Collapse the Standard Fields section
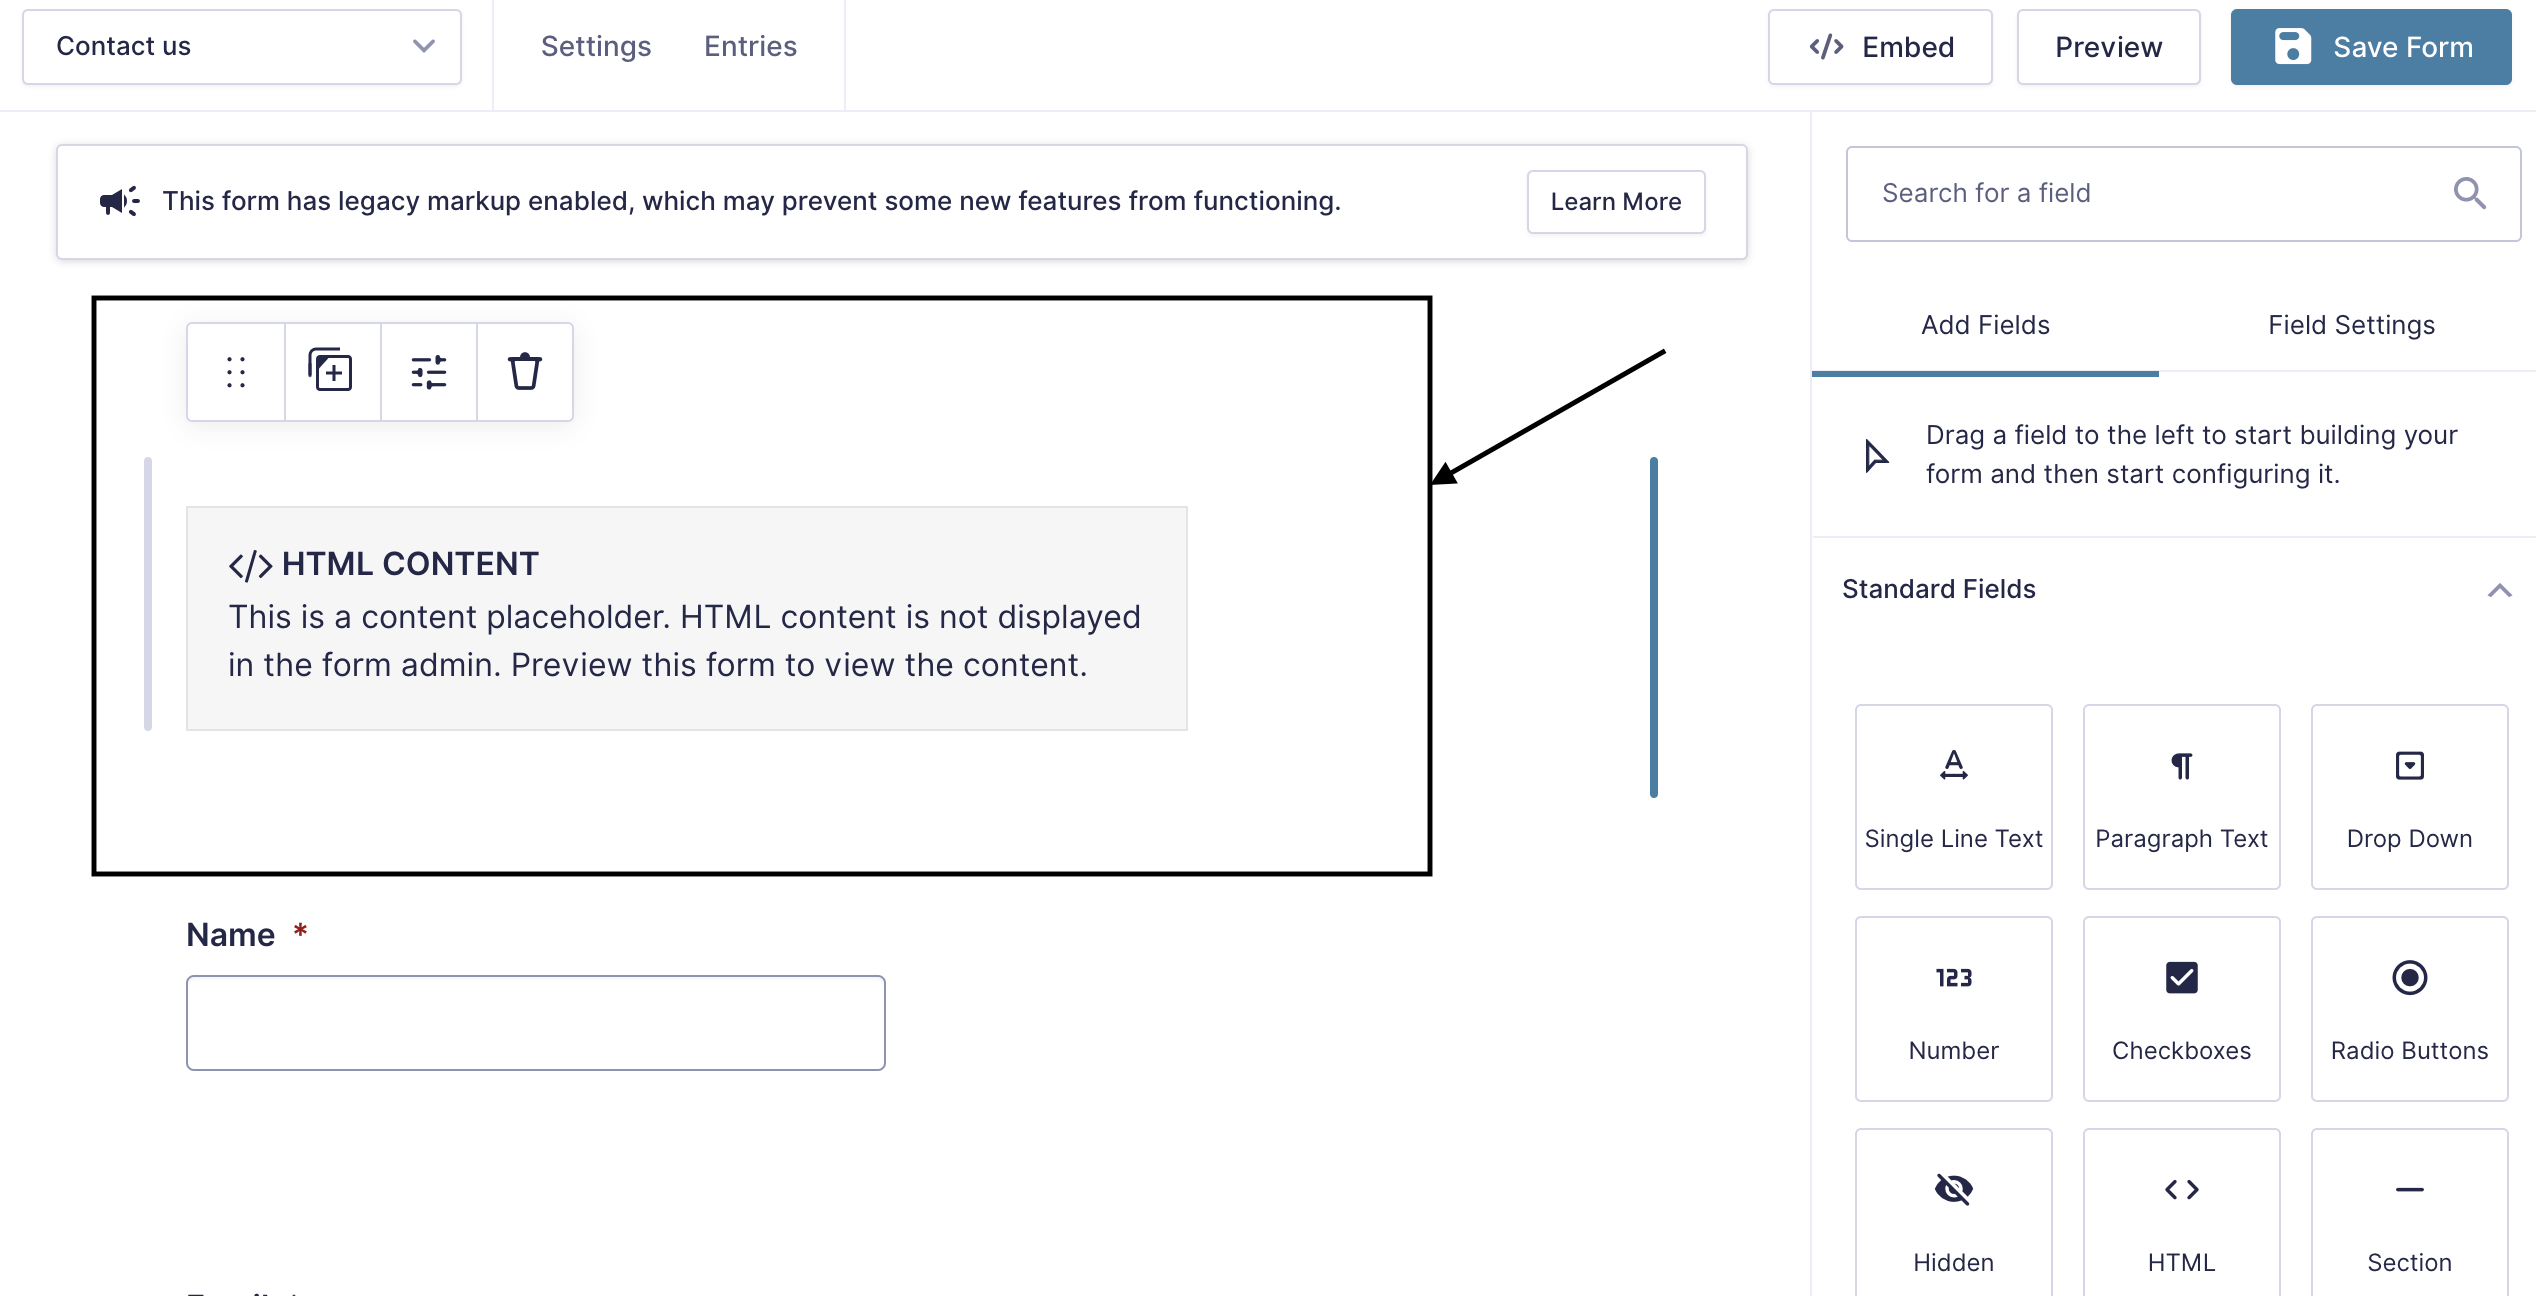2536x1296 pixels. (x=2498, y=590)
